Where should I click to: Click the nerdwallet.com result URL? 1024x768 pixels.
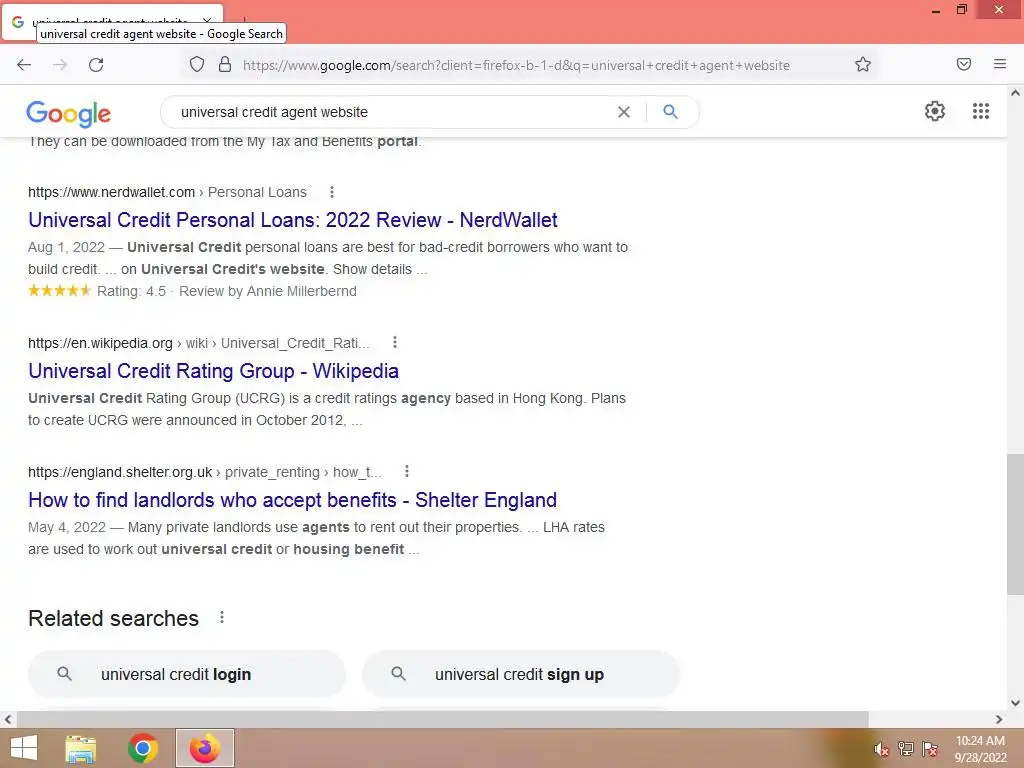coord(112,192)
